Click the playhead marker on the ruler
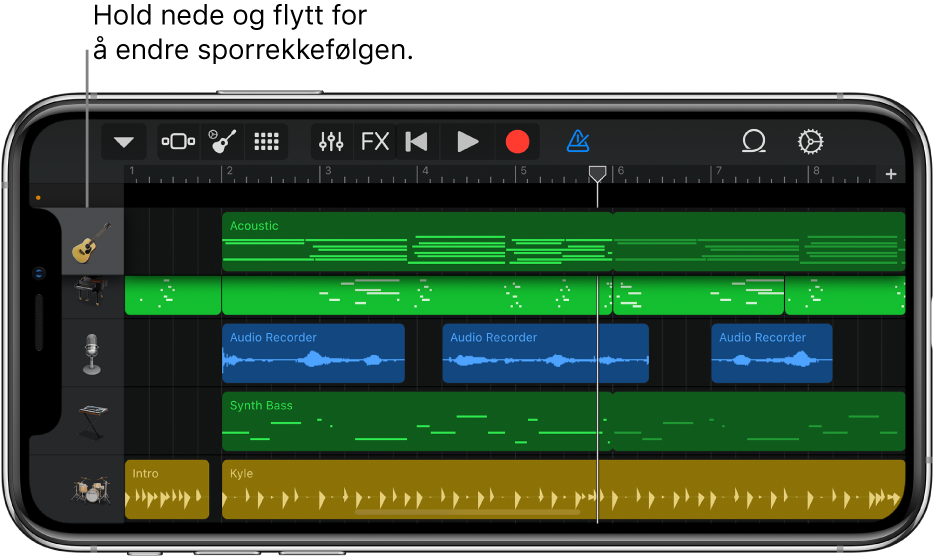 click(598, 174)
